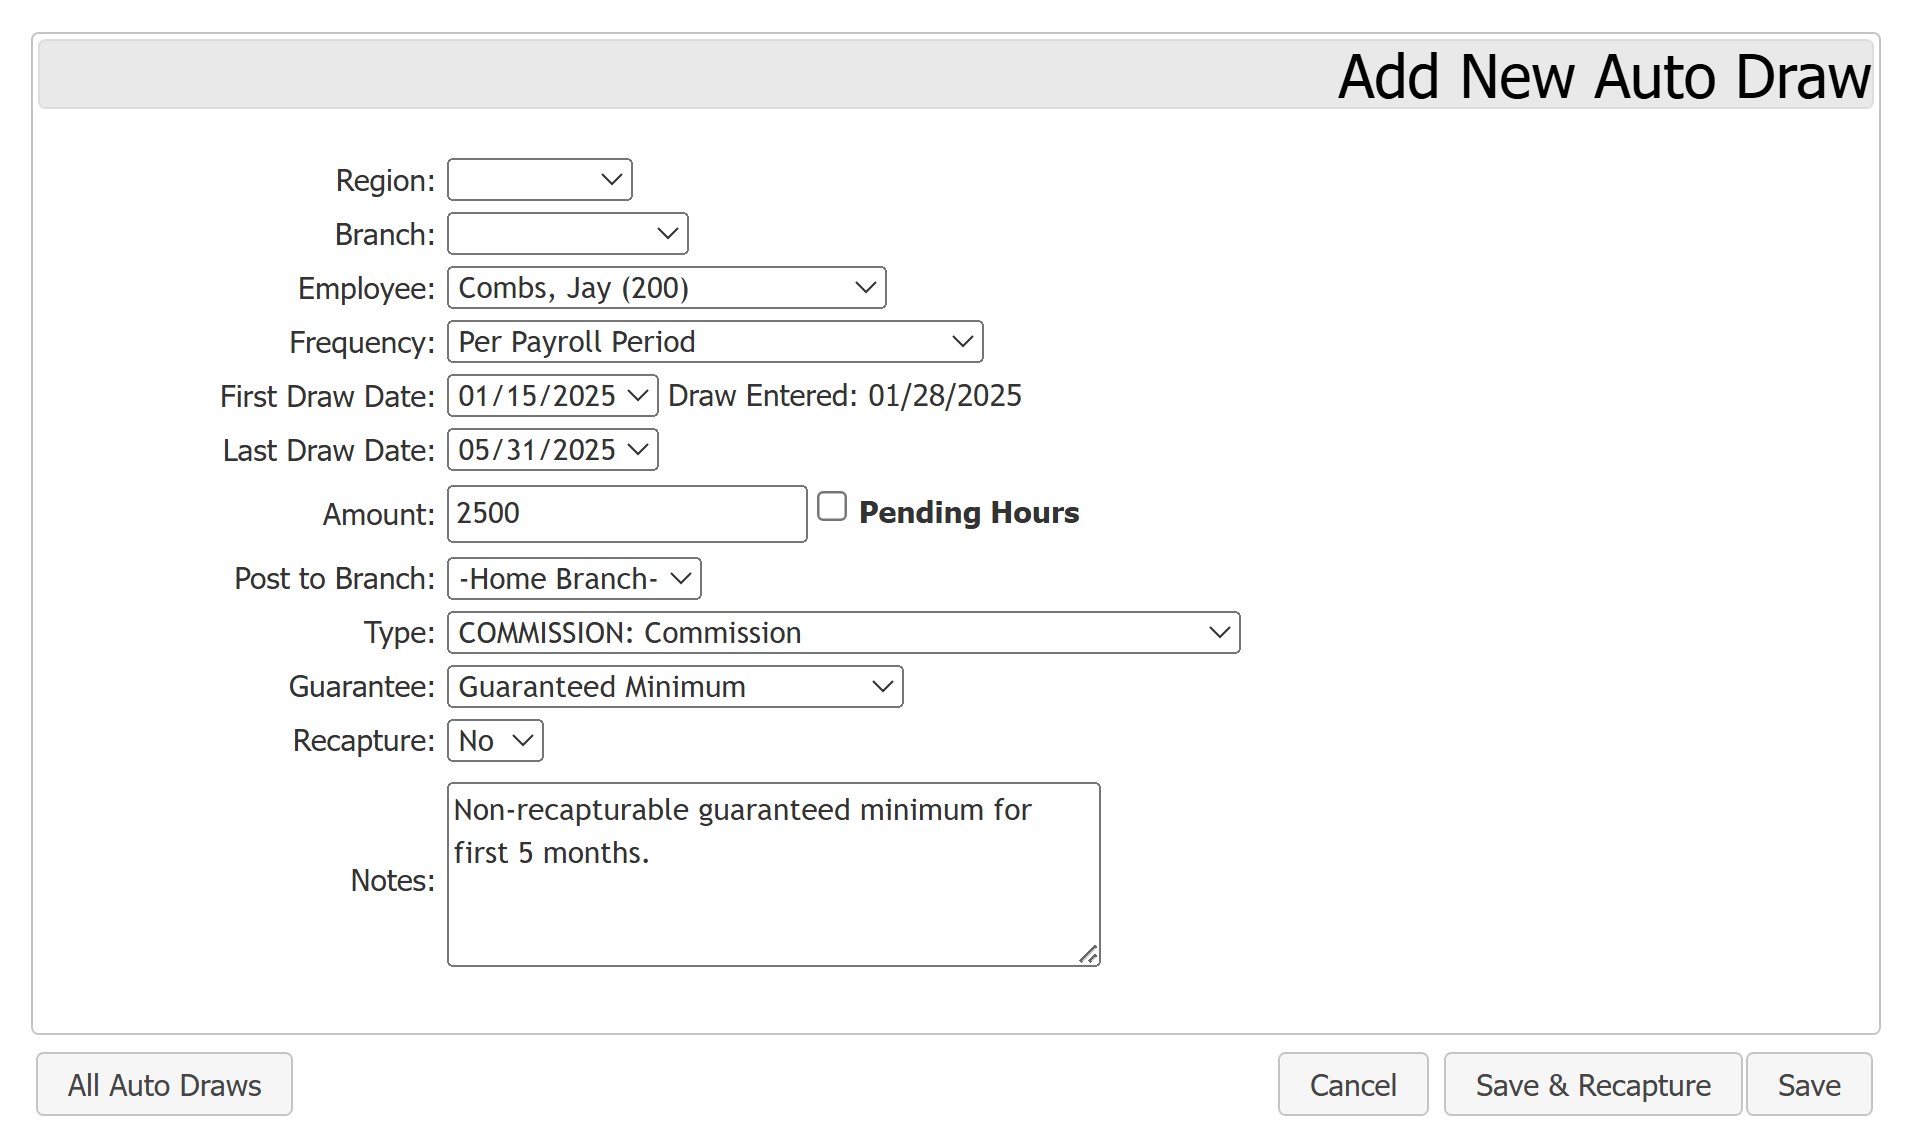This screenshot has width=1907, height=1141.
Task: Open the Branch dropdown
Action: click(567, 234)
